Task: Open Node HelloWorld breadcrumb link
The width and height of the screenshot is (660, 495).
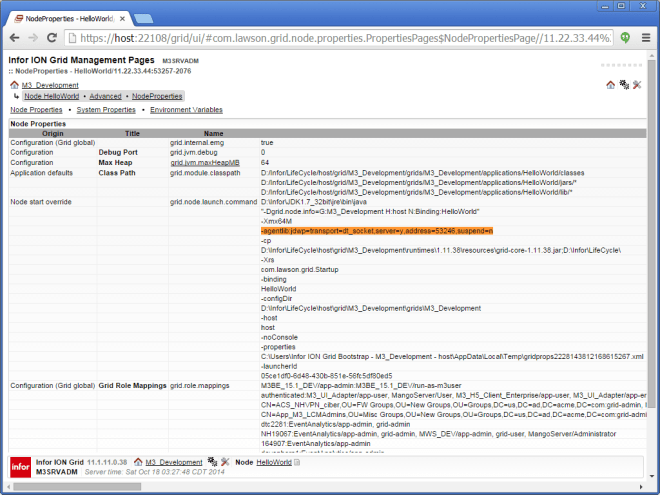Action: (51, 96)
